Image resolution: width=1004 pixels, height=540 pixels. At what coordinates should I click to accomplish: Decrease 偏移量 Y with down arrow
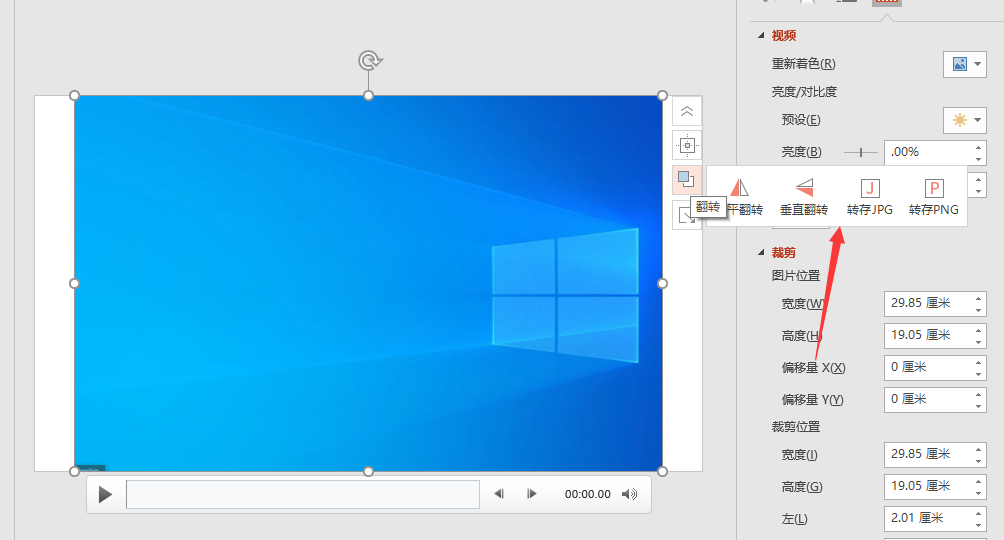[x=978, y=406]
